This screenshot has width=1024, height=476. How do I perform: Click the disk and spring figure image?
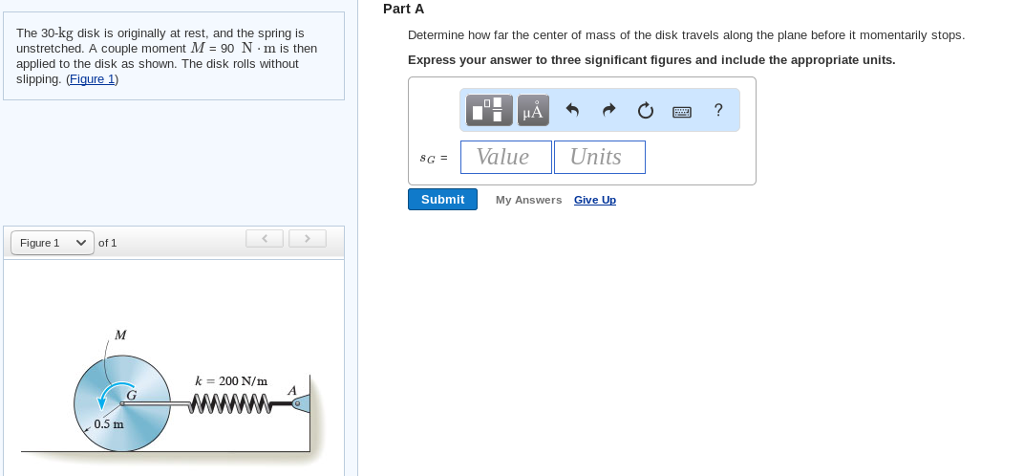coord(173,400)
